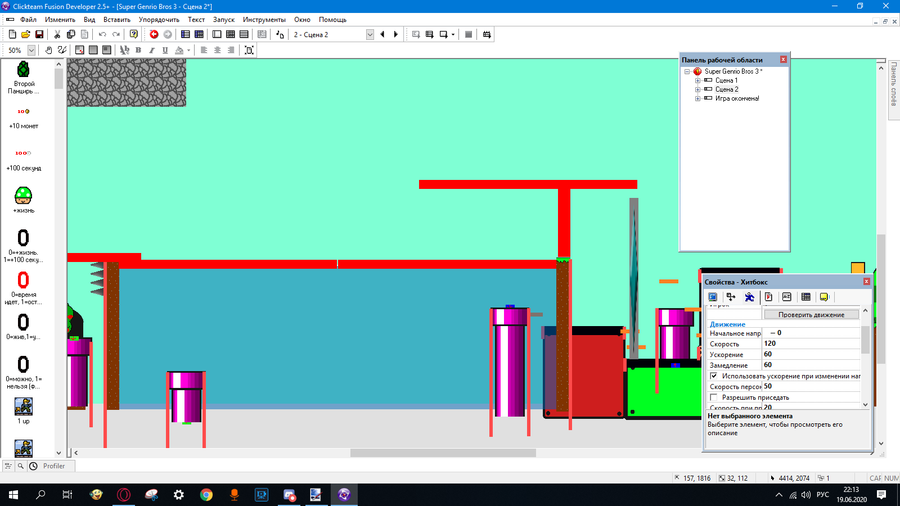Click the 'Скорость' value field 120

coord(811,344)
